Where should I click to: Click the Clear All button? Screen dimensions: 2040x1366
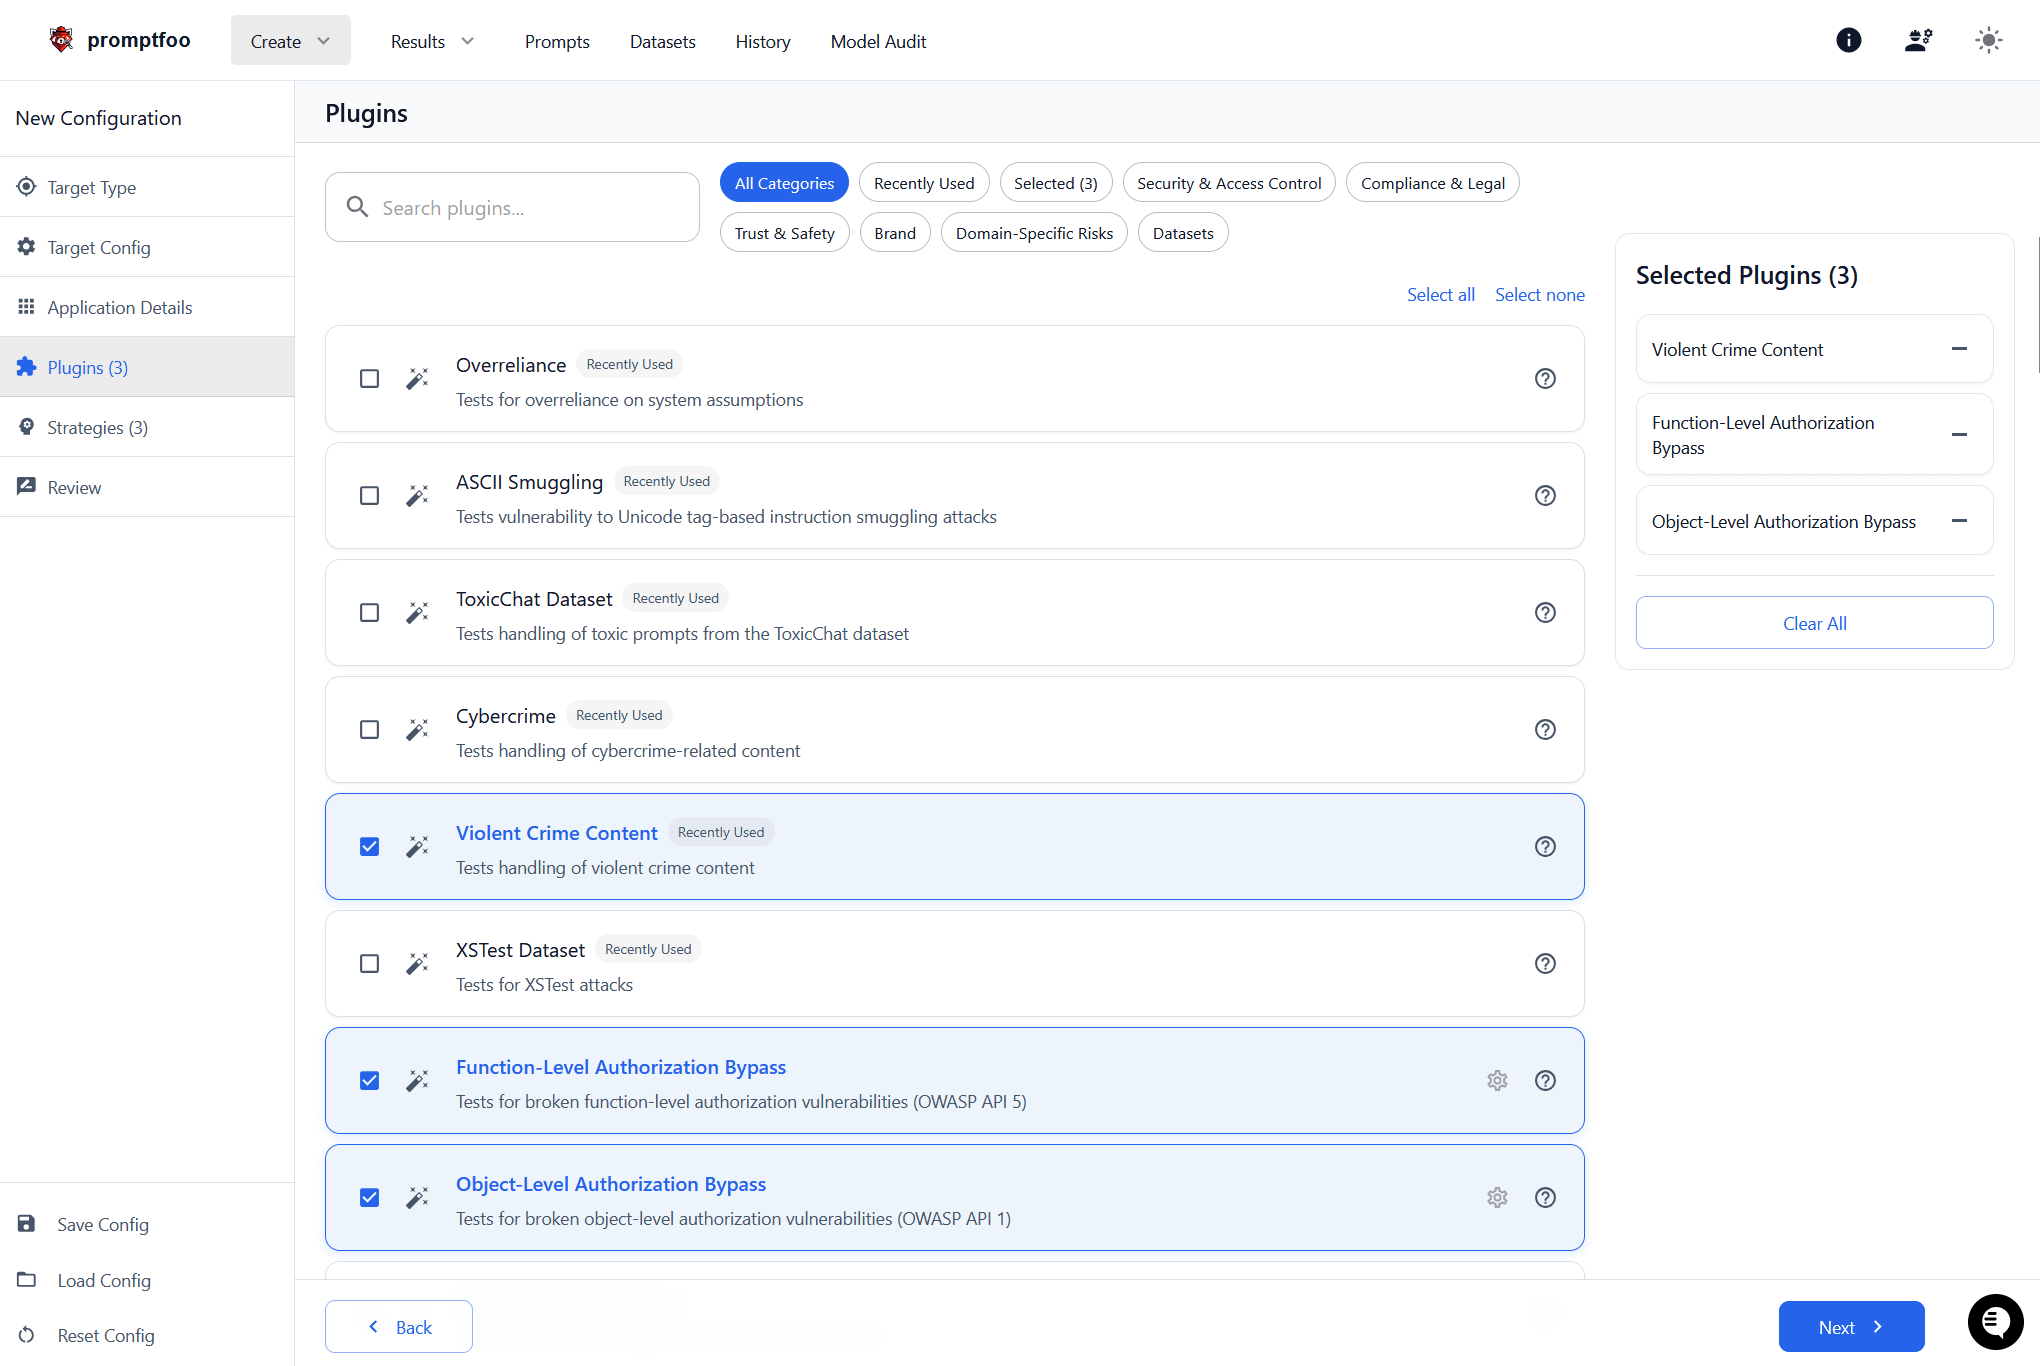point(1814,623)
